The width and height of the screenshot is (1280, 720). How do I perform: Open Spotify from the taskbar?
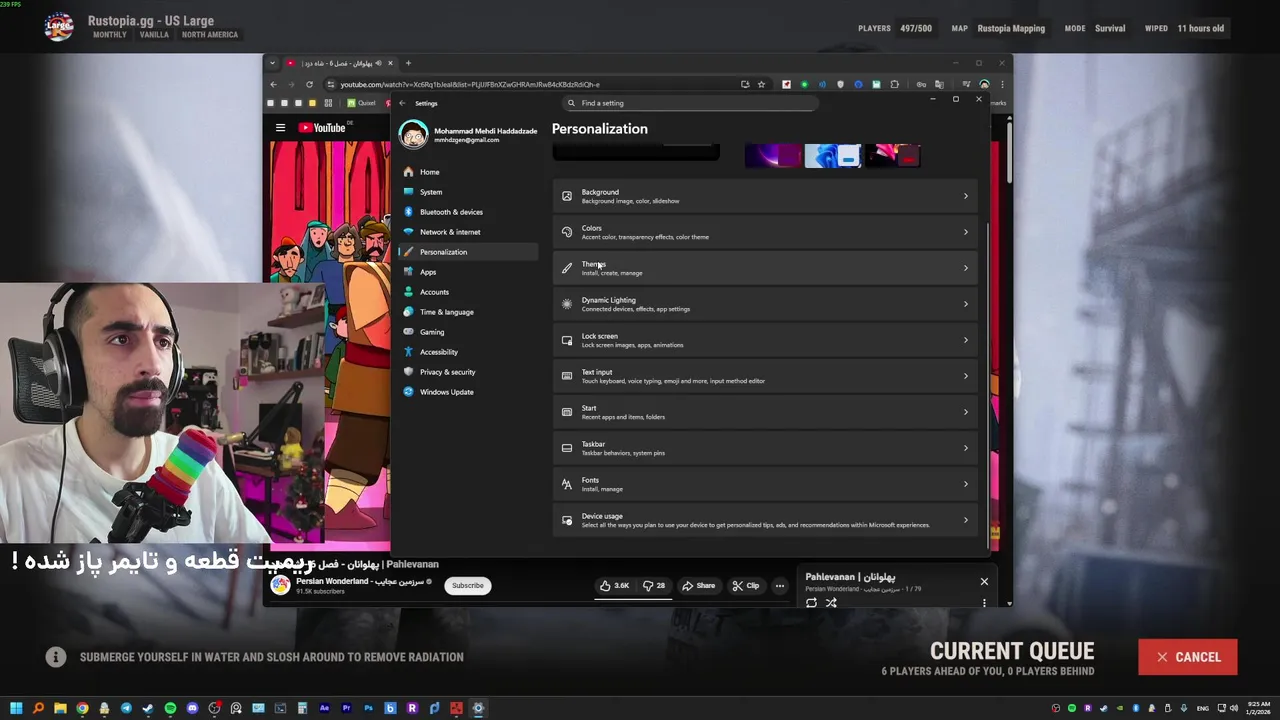coord(170,708)
